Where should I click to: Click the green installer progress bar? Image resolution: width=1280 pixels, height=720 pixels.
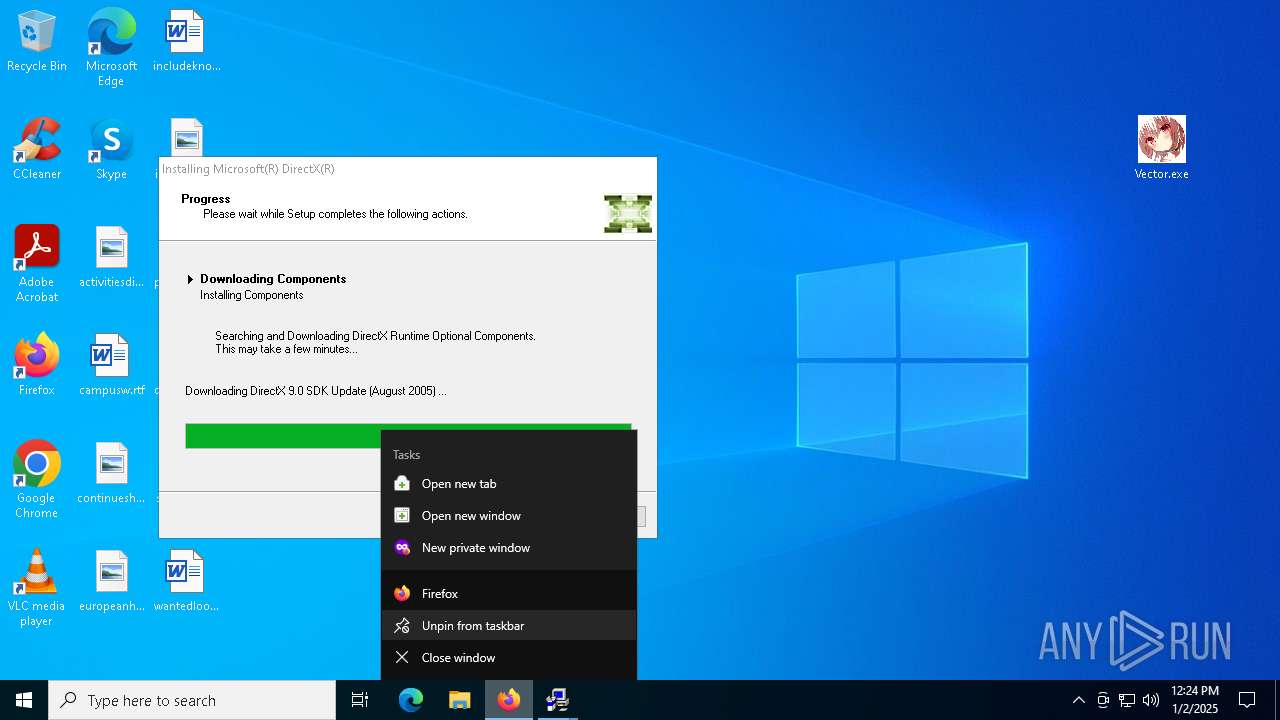[x=283, y=436]
